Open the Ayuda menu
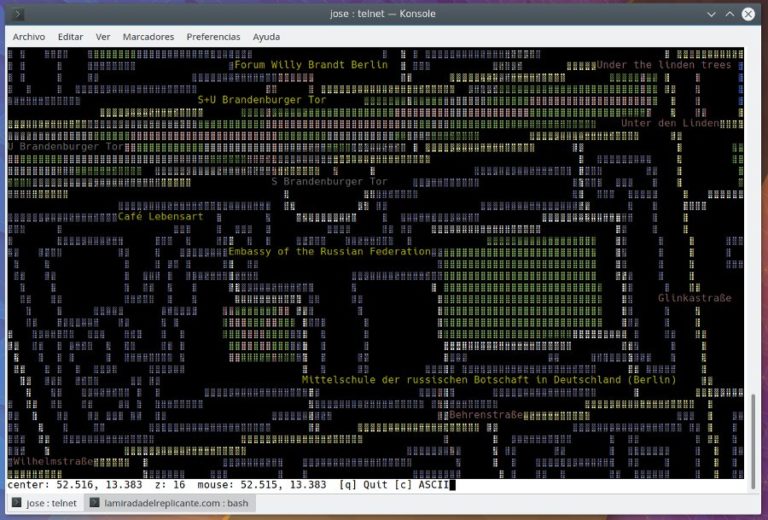The height and width of the screenshot is (520, 768). (266, 37)
